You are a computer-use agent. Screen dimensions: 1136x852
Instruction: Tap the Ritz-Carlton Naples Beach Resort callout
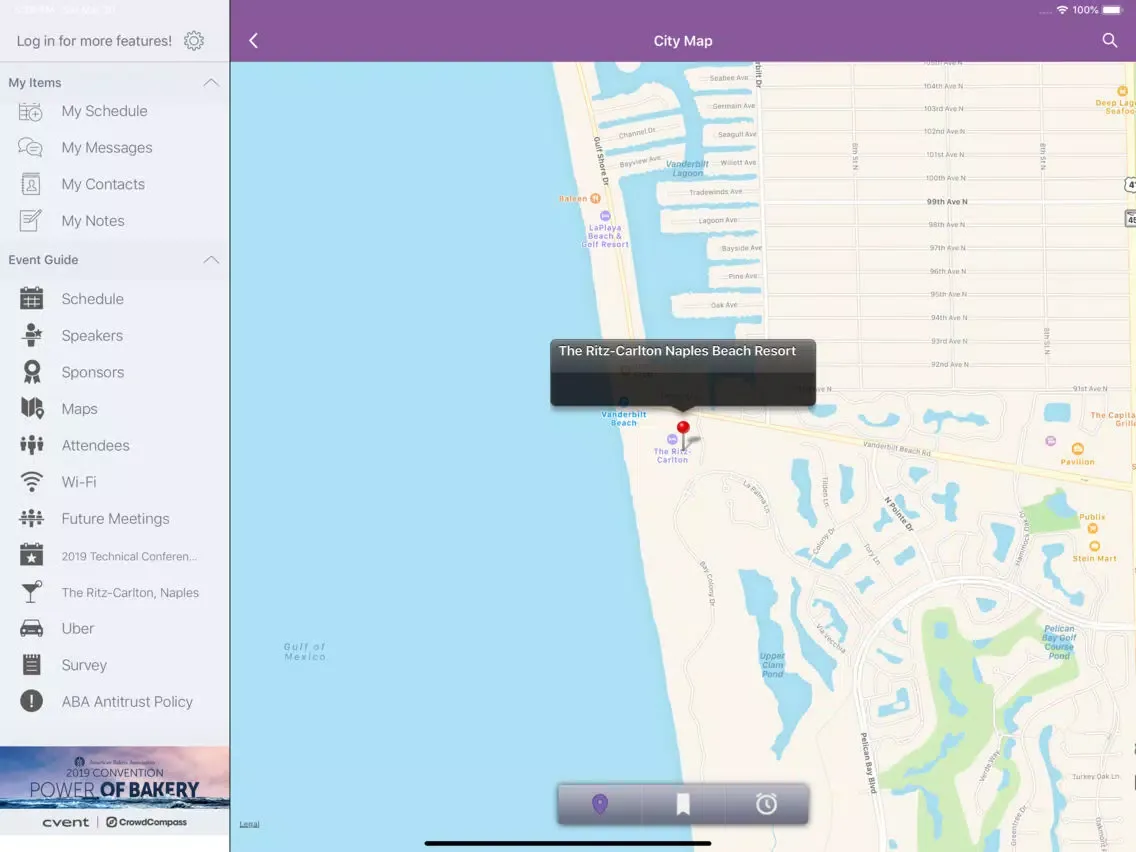[x=683, y=372]
